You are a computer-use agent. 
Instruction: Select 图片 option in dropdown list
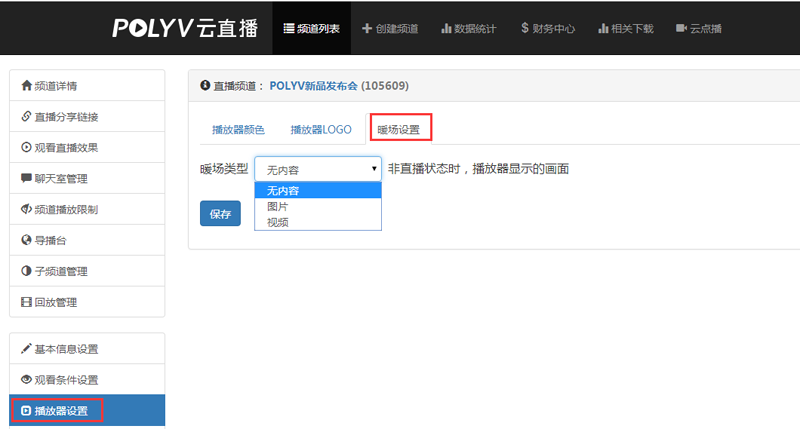(276, 206)
